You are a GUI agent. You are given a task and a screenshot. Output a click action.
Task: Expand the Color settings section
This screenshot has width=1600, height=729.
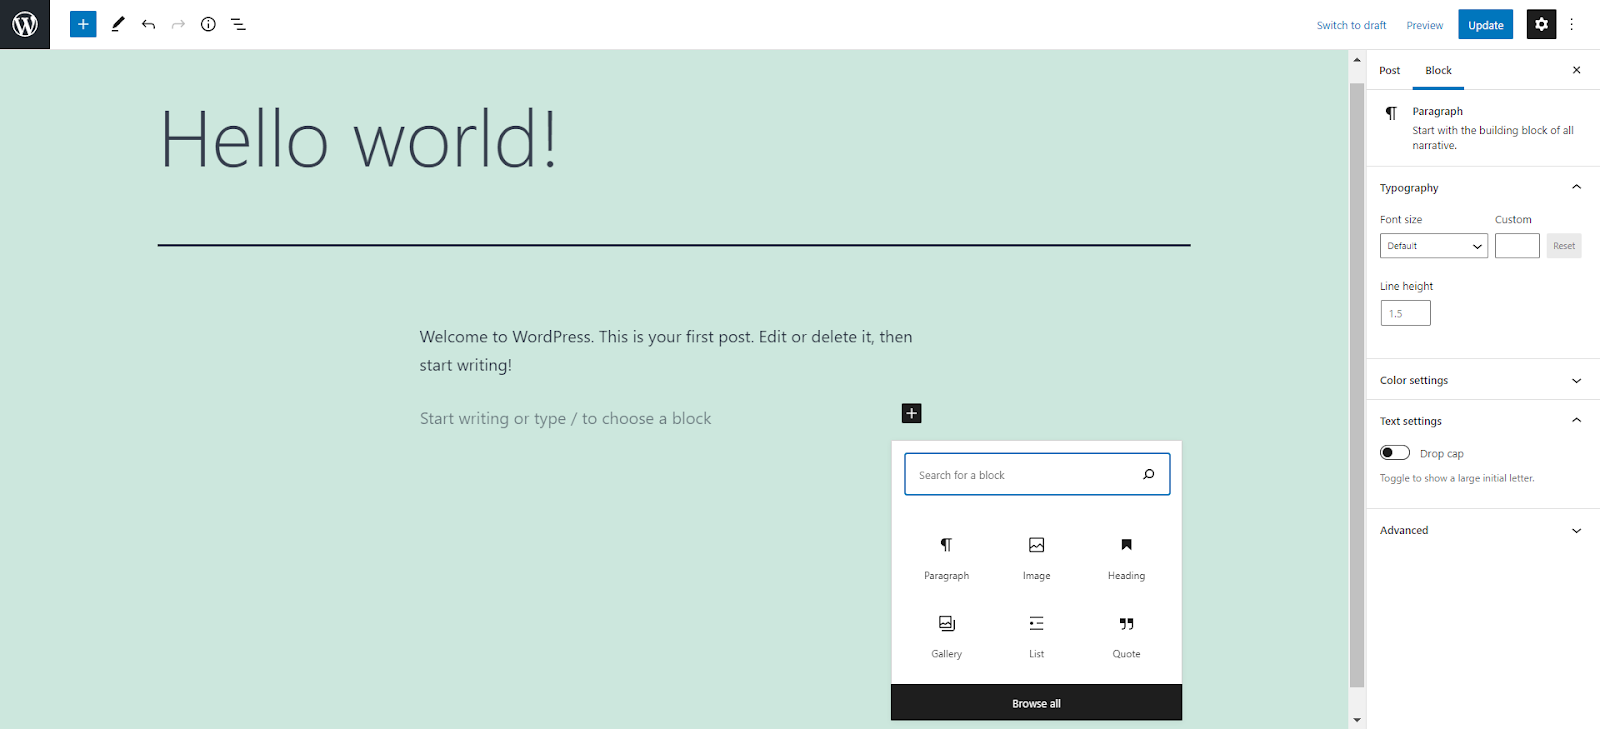(x=1483, y=380)
